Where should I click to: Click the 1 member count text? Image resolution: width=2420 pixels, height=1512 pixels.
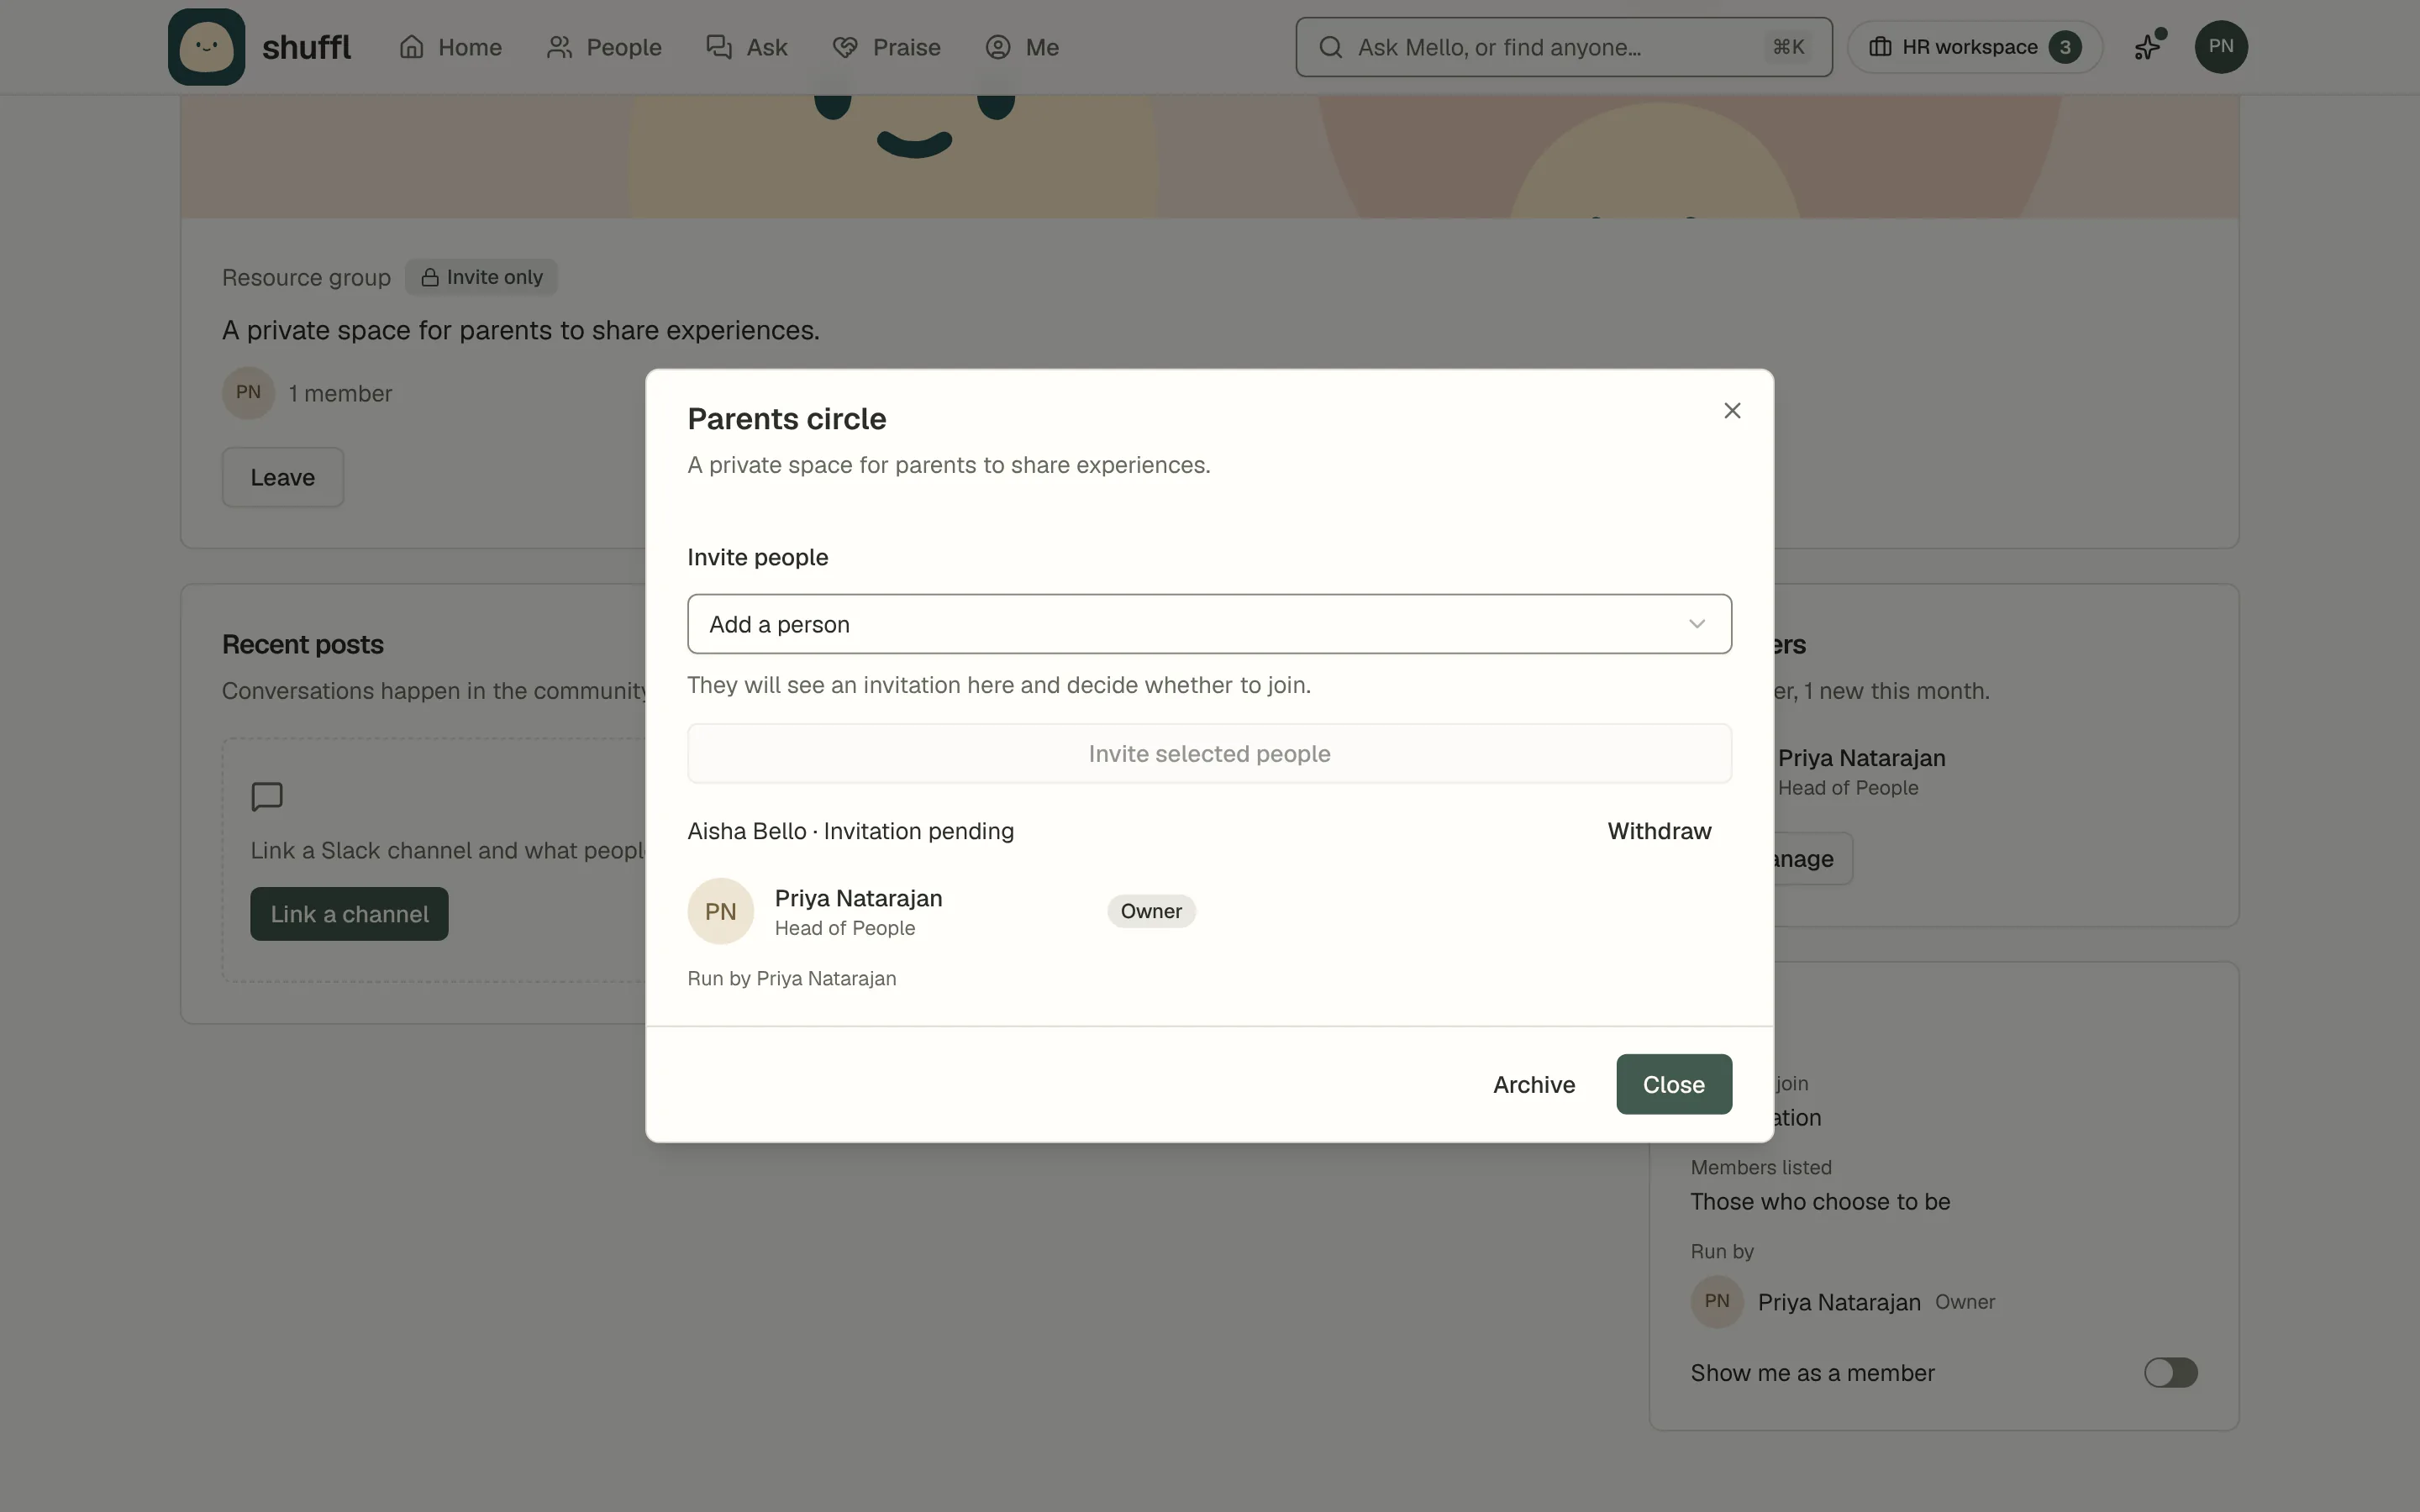340,394
